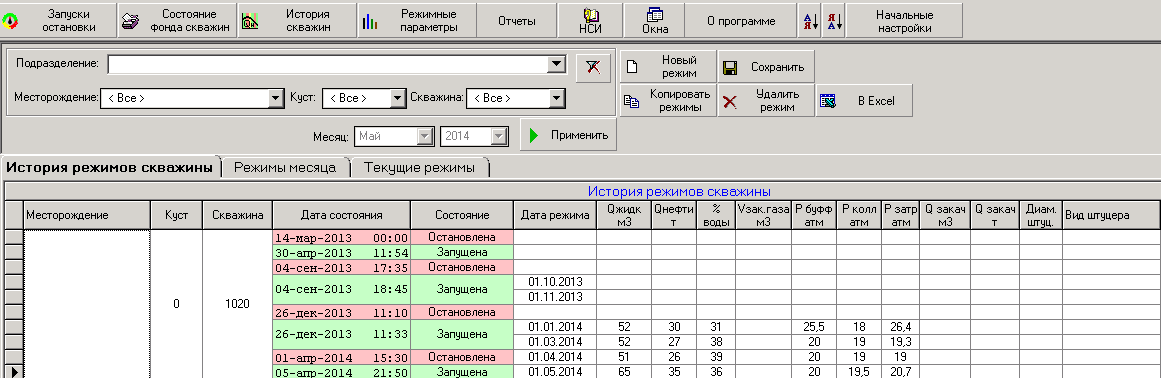Viewport: 1164px width, 383px height.
Task: Open the year dropdown showing 2014
Action: [x=499, y=137]
